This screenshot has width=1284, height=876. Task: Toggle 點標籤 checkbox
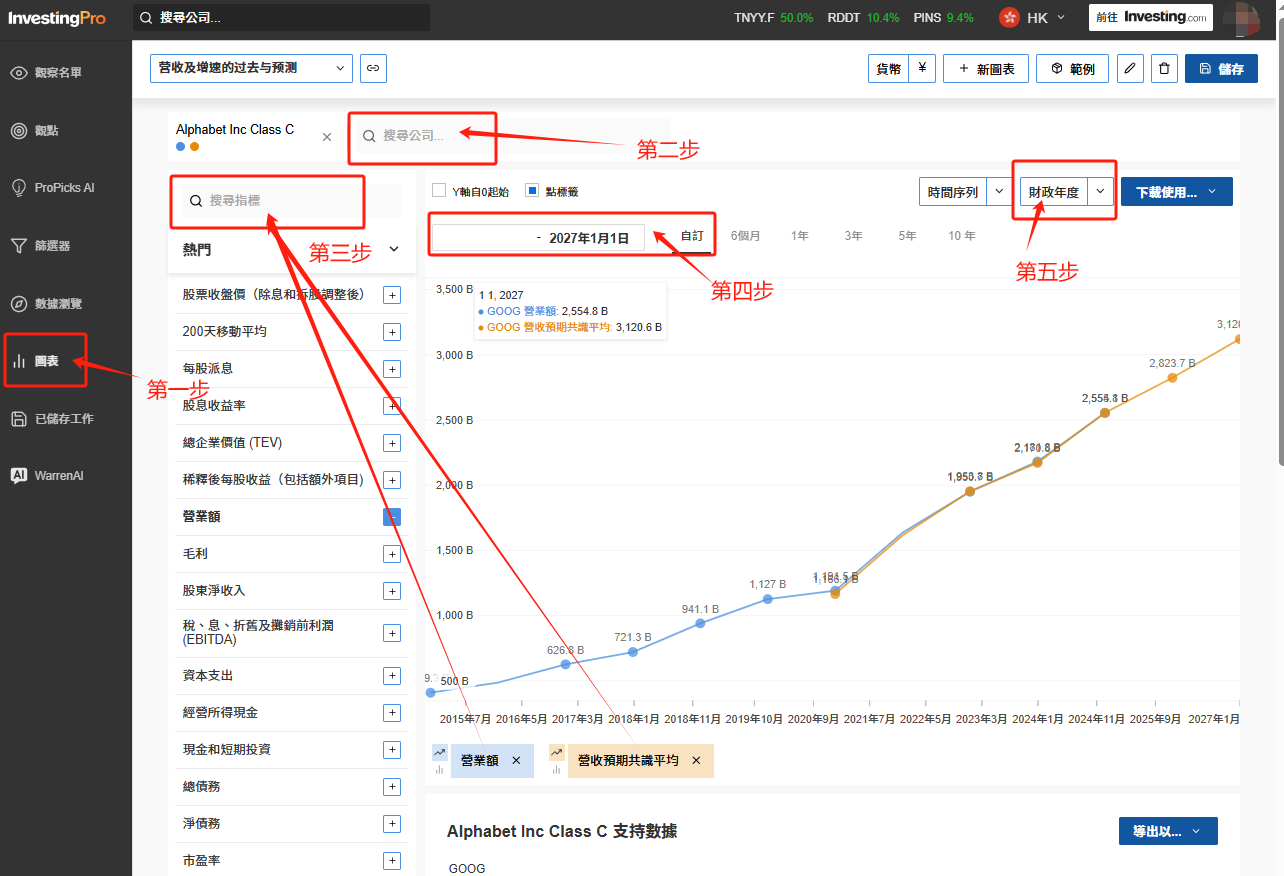click(532, 191)
